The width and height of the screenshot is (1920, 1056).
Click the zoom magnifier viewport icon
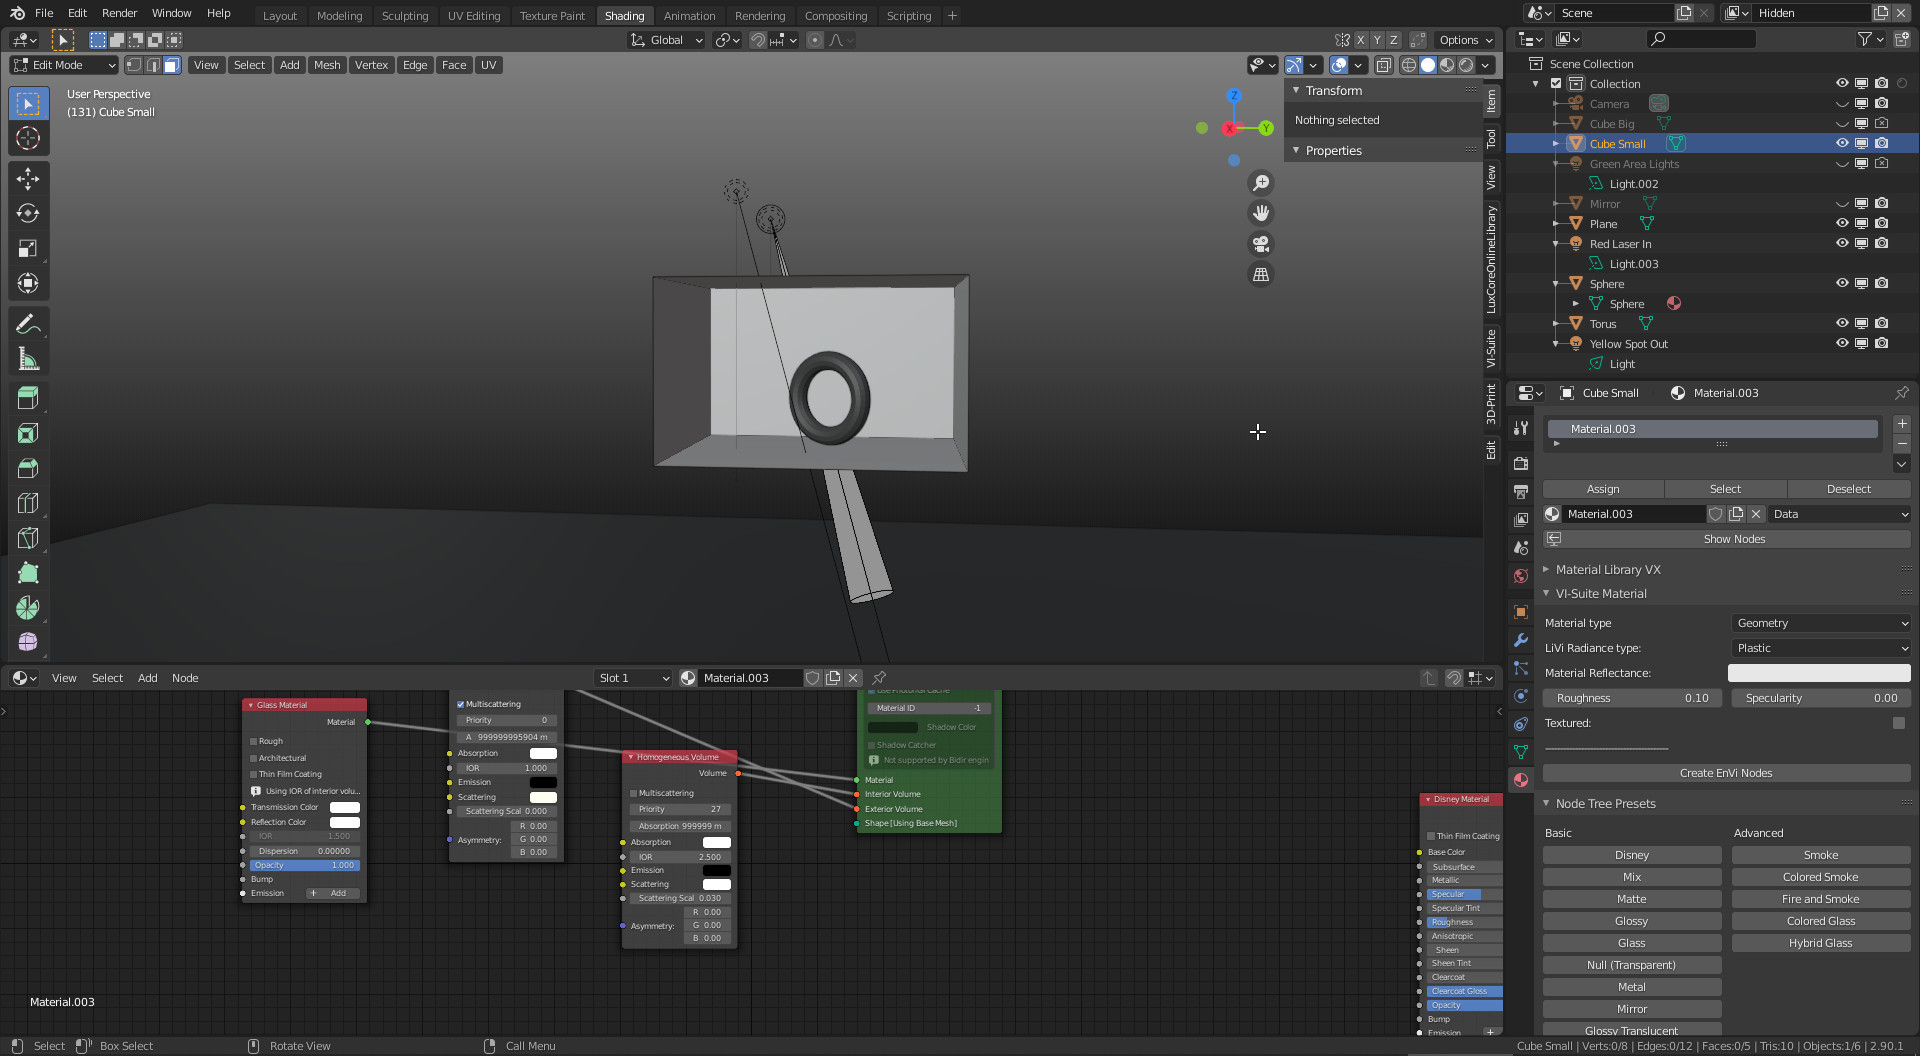tap(1261, 183)
